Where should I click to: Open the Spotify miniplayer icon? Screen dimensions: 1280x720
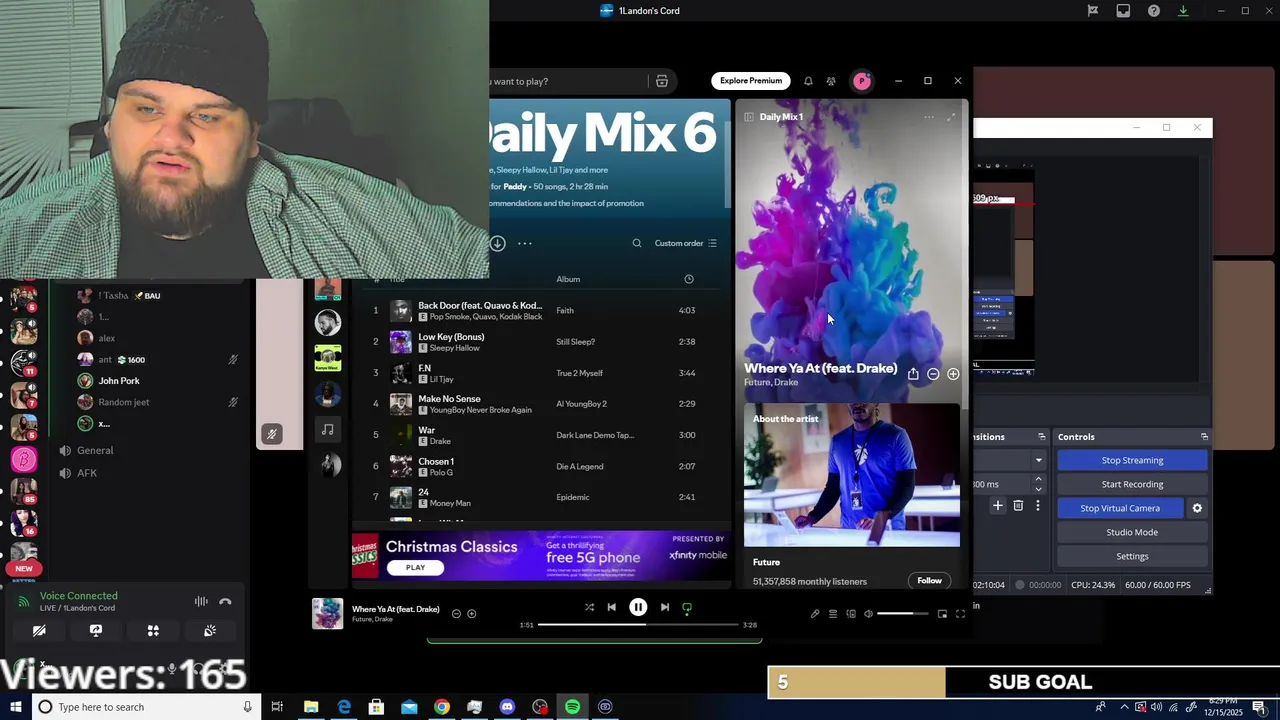pyautogui.click(x=942, y=614)
